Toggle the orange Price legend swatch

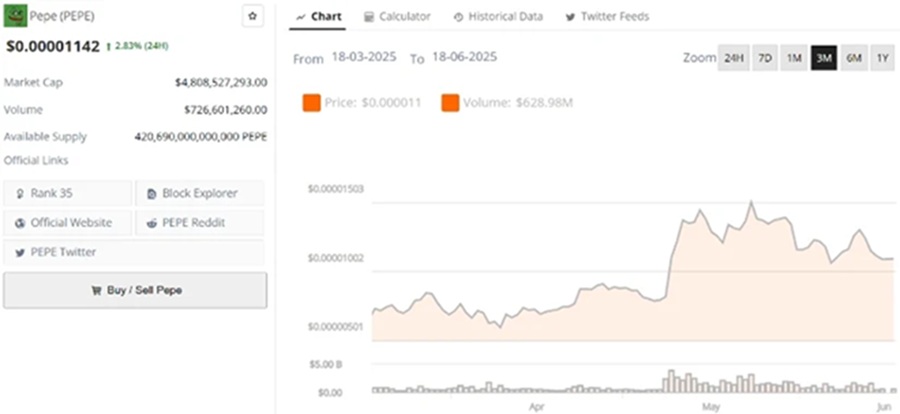point(312,103)
